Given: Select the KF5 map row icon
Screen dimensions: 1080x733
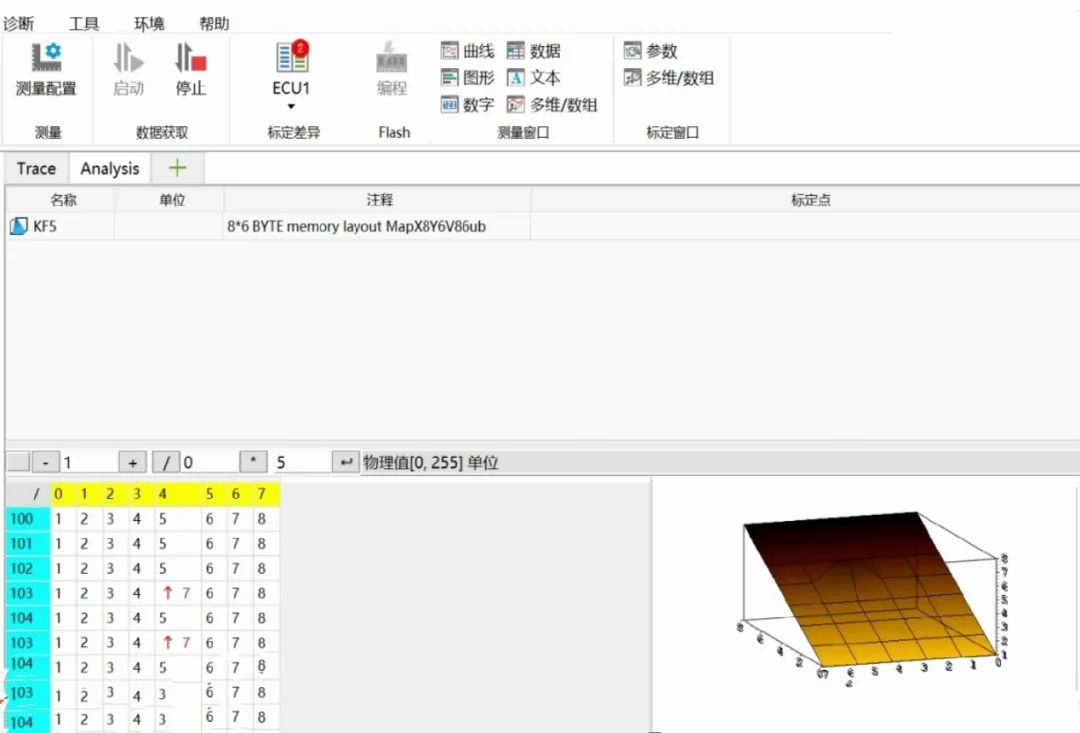Looking at the screenshot, I should (19, 226).
